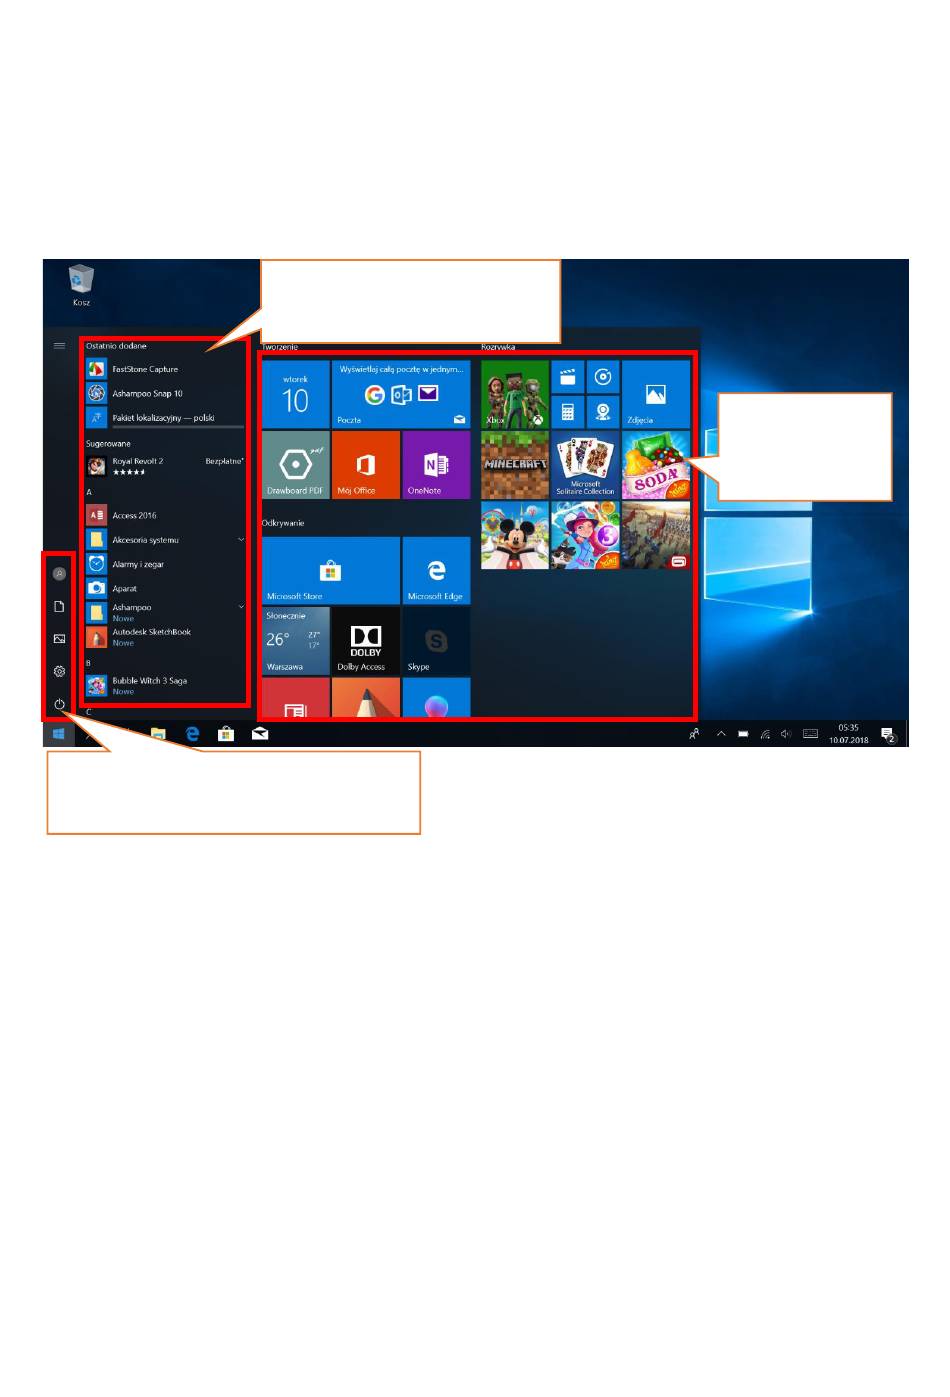The height and width of the screenshot is (1397, 950).
Task: Launch the Minecraft tile
Action: coord(515,465)
